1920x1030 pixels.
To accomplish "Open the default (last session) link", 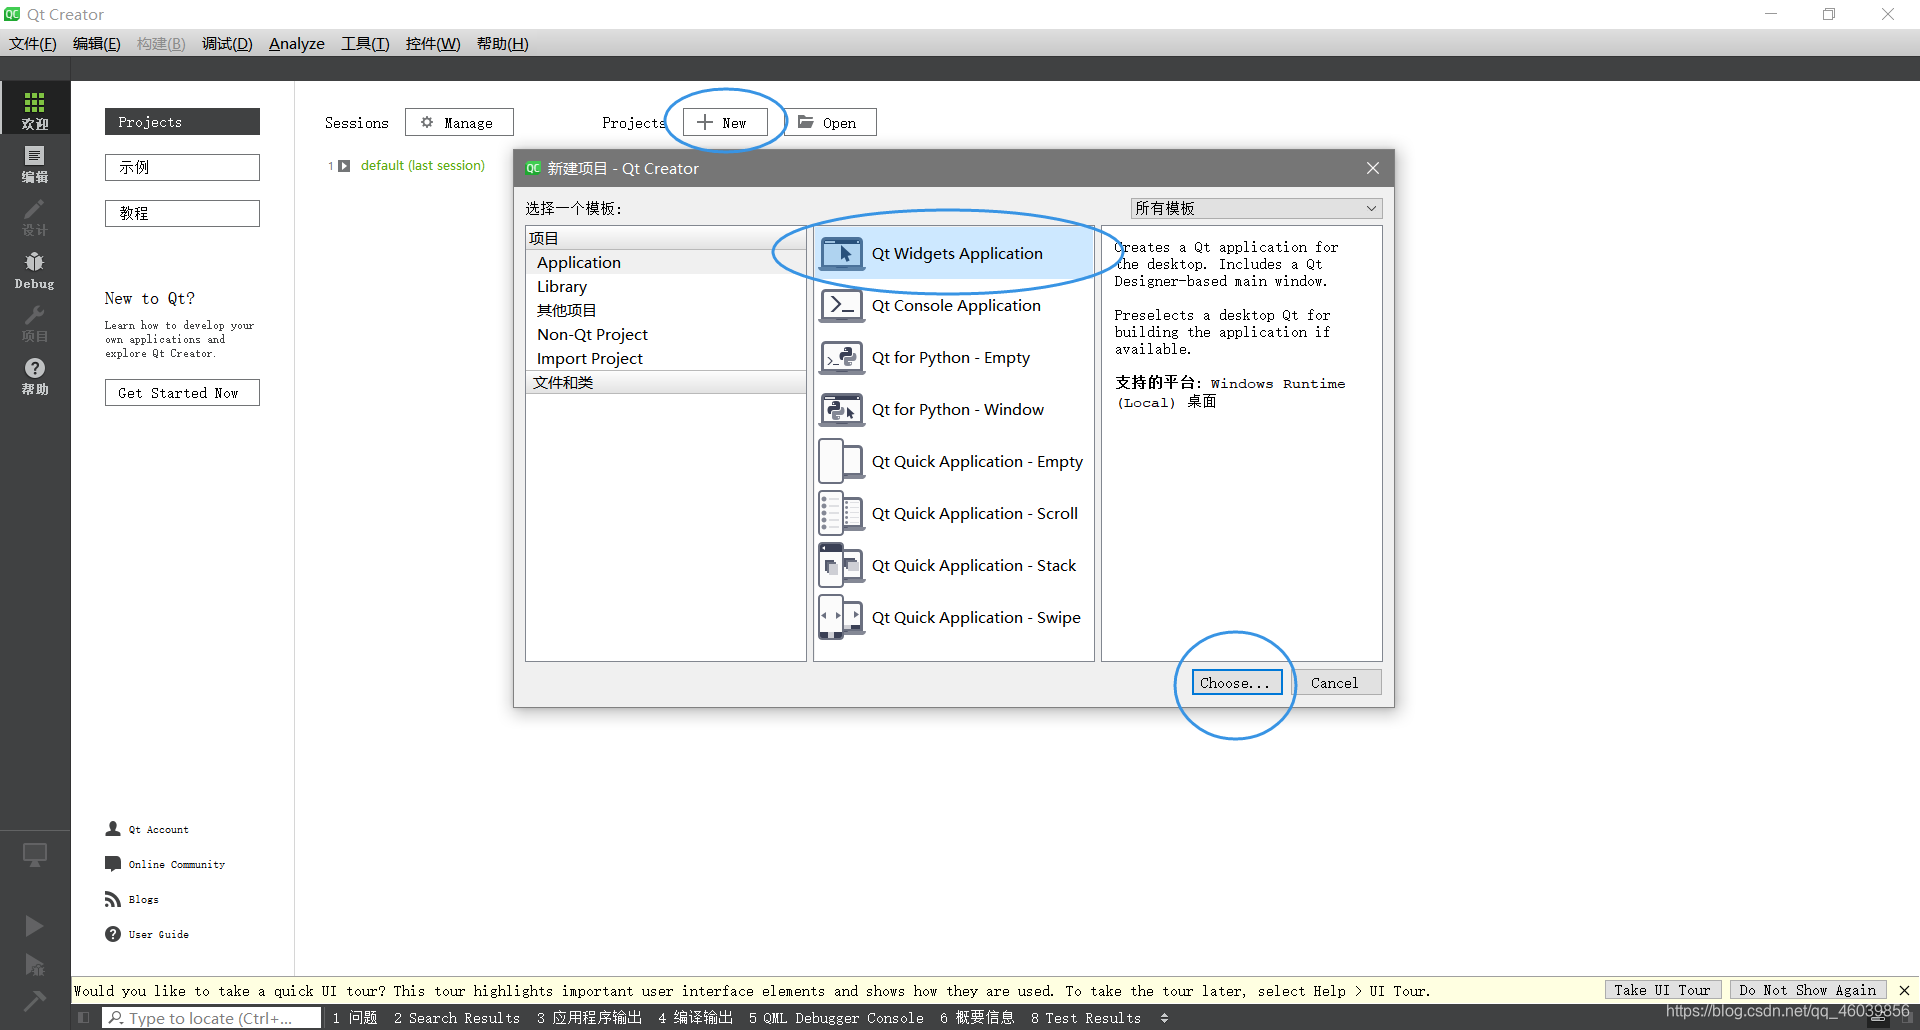I will tap(422, 166).
